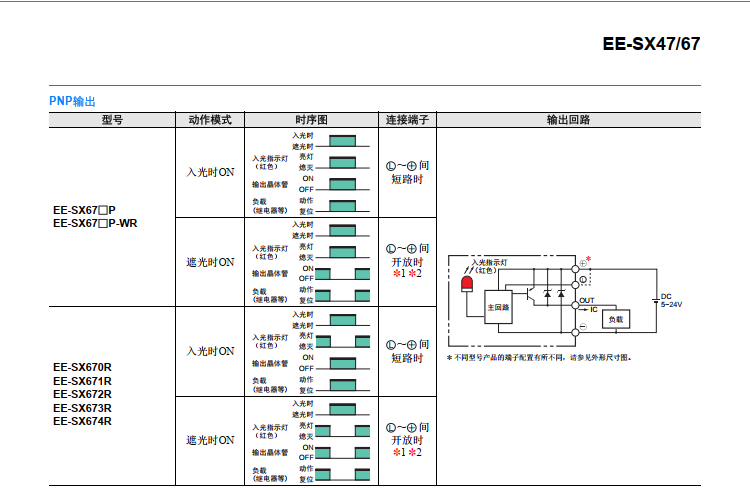
Task: Click the EE-SX674R model name
Action: point(82,421)
